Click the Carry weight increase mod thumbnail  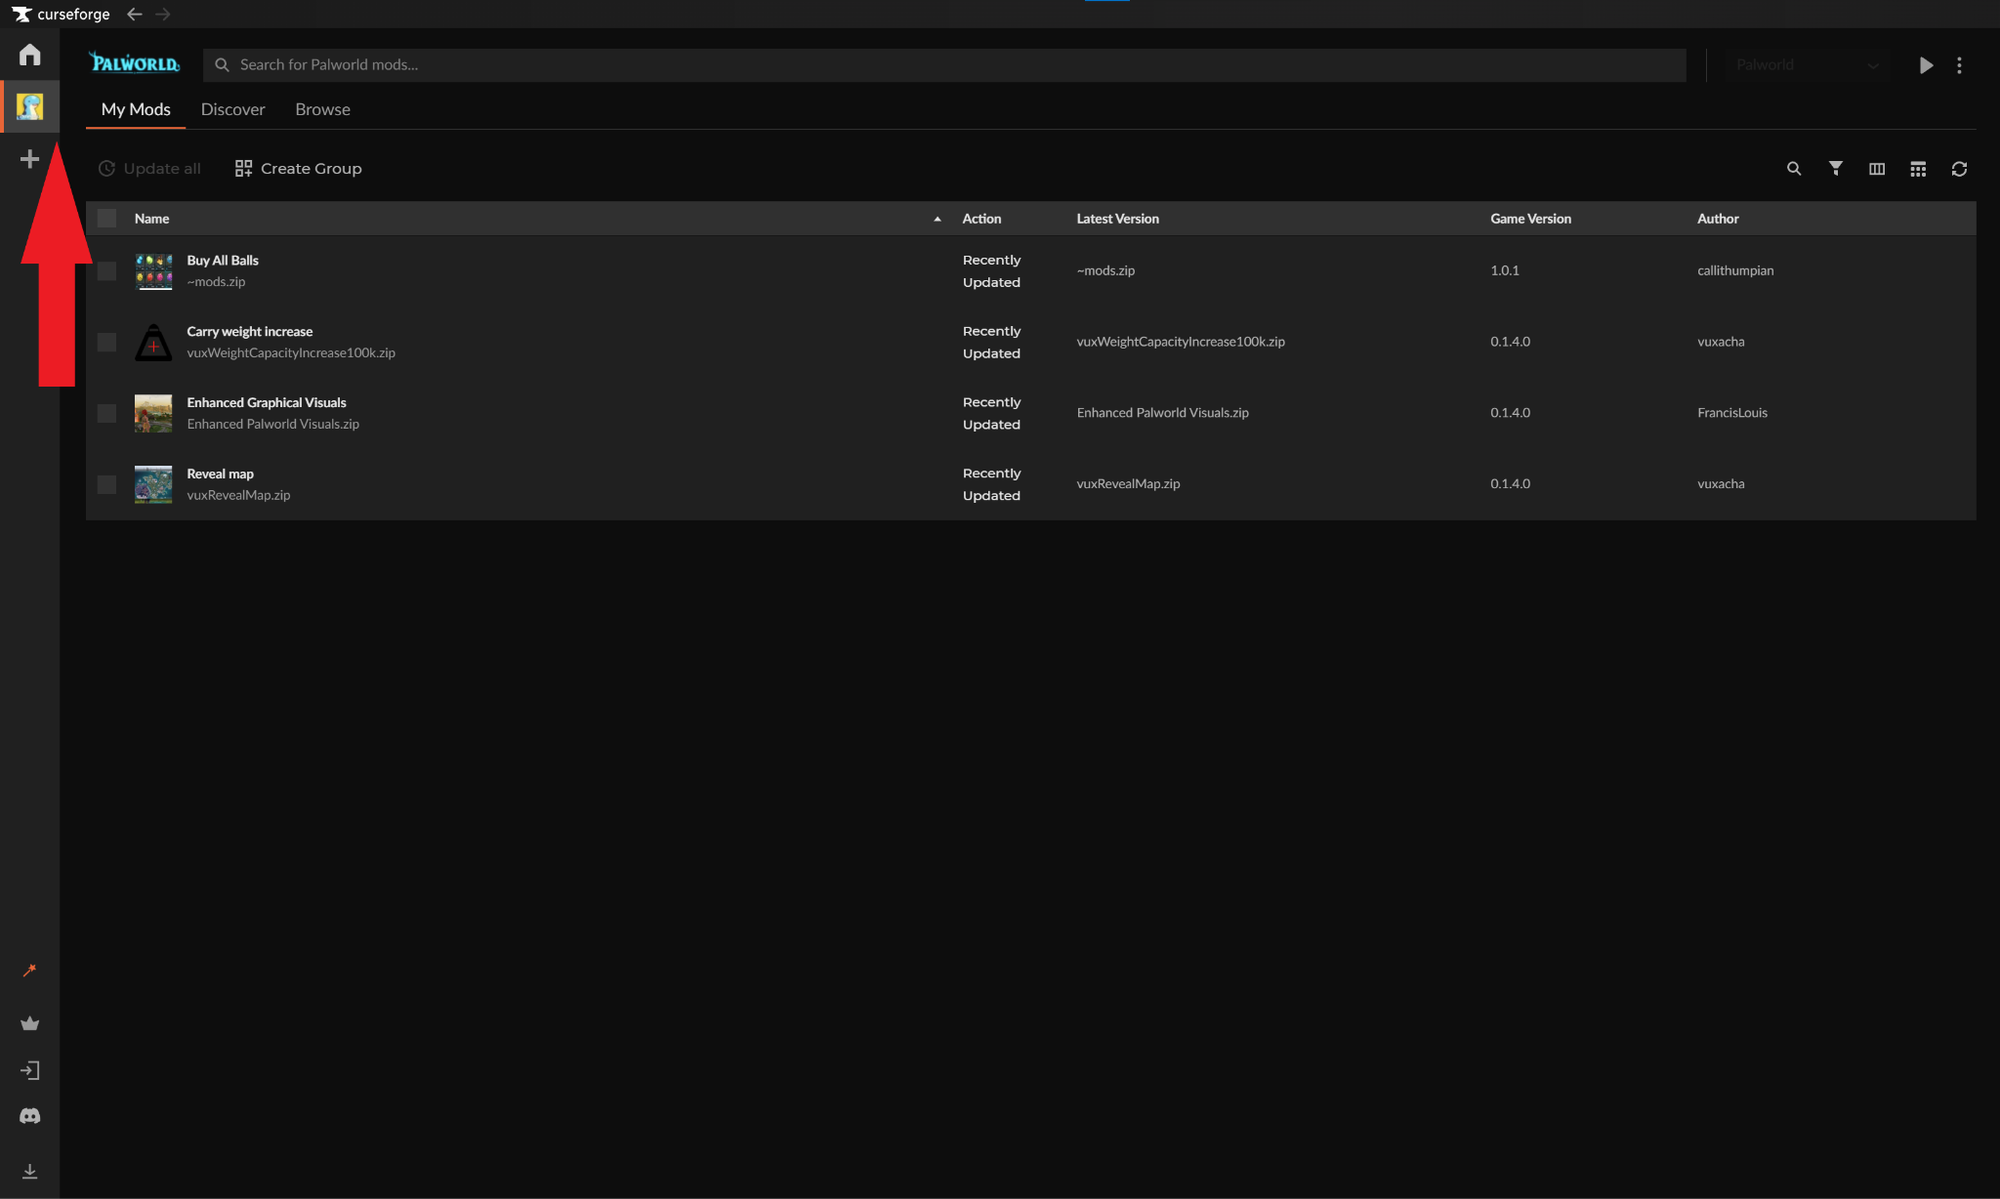[x=153, y=342]
